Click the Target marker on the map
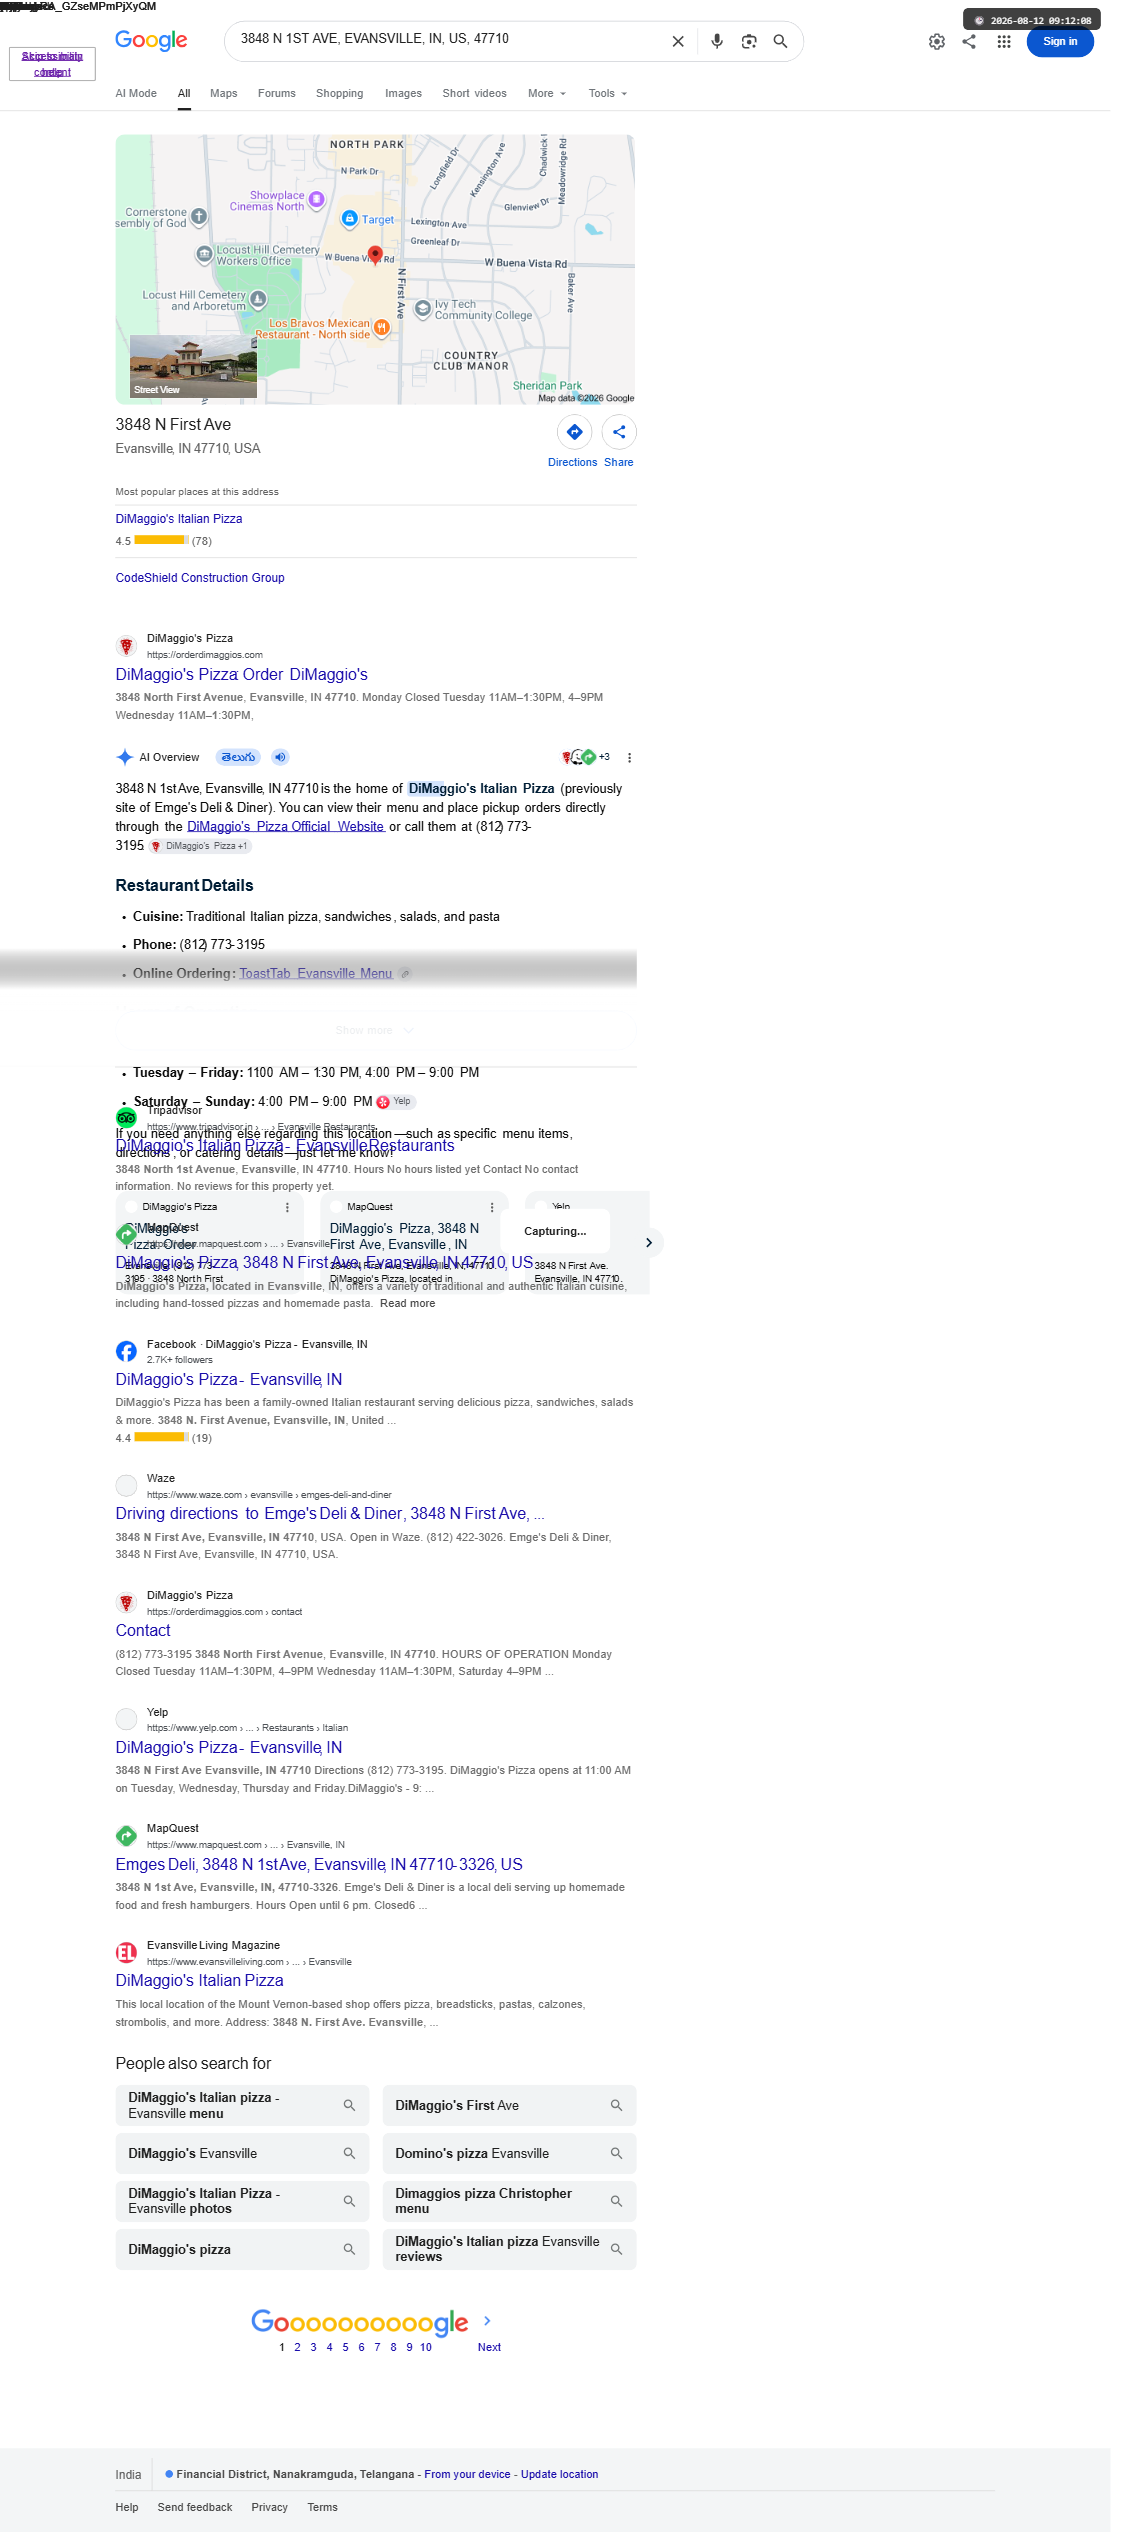The width and height of the screenshot is (1124, 2532). pos(350,218)
